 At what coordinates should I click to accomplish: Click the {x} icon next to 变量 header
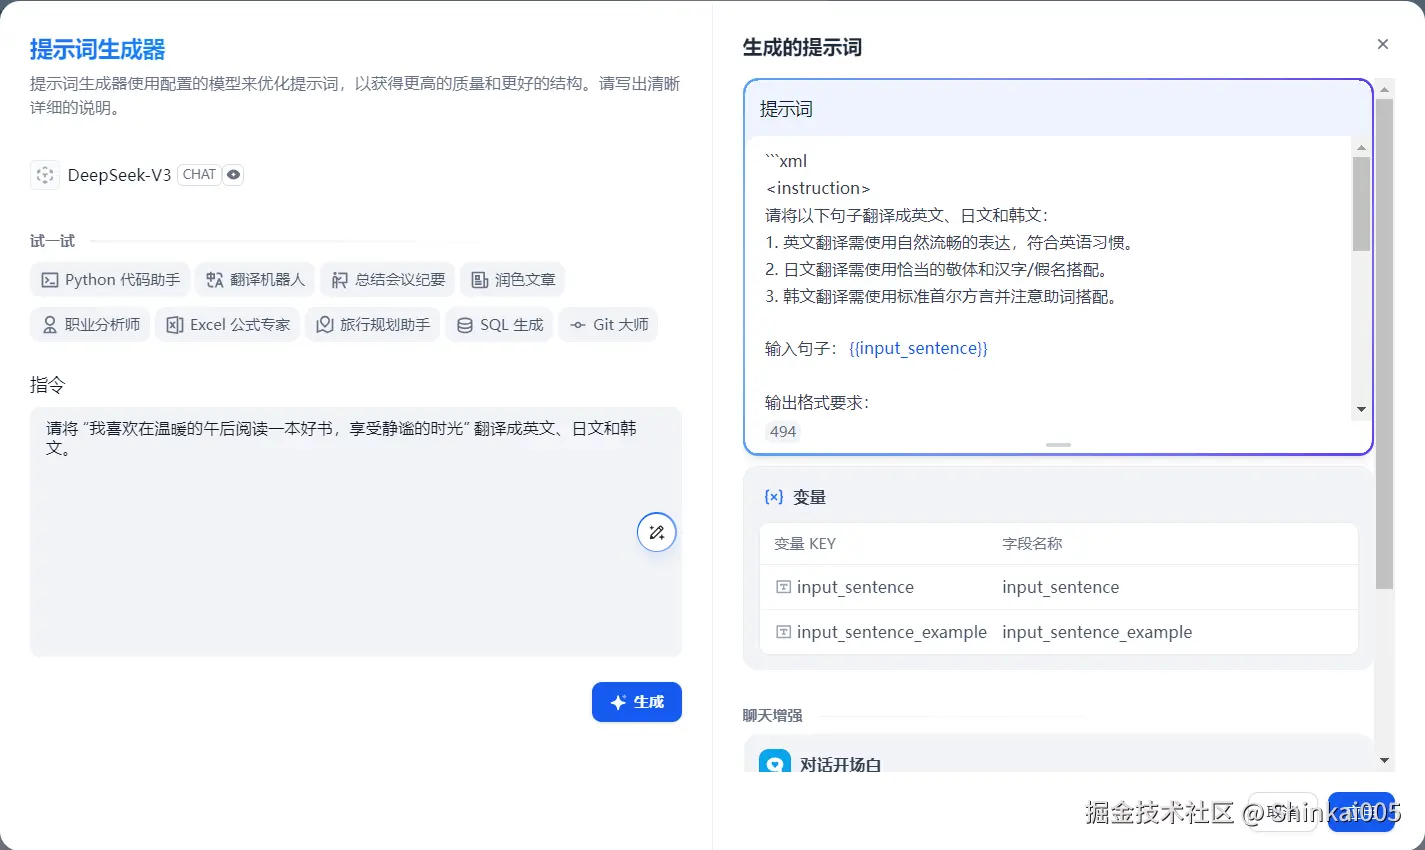coord(774,496)
